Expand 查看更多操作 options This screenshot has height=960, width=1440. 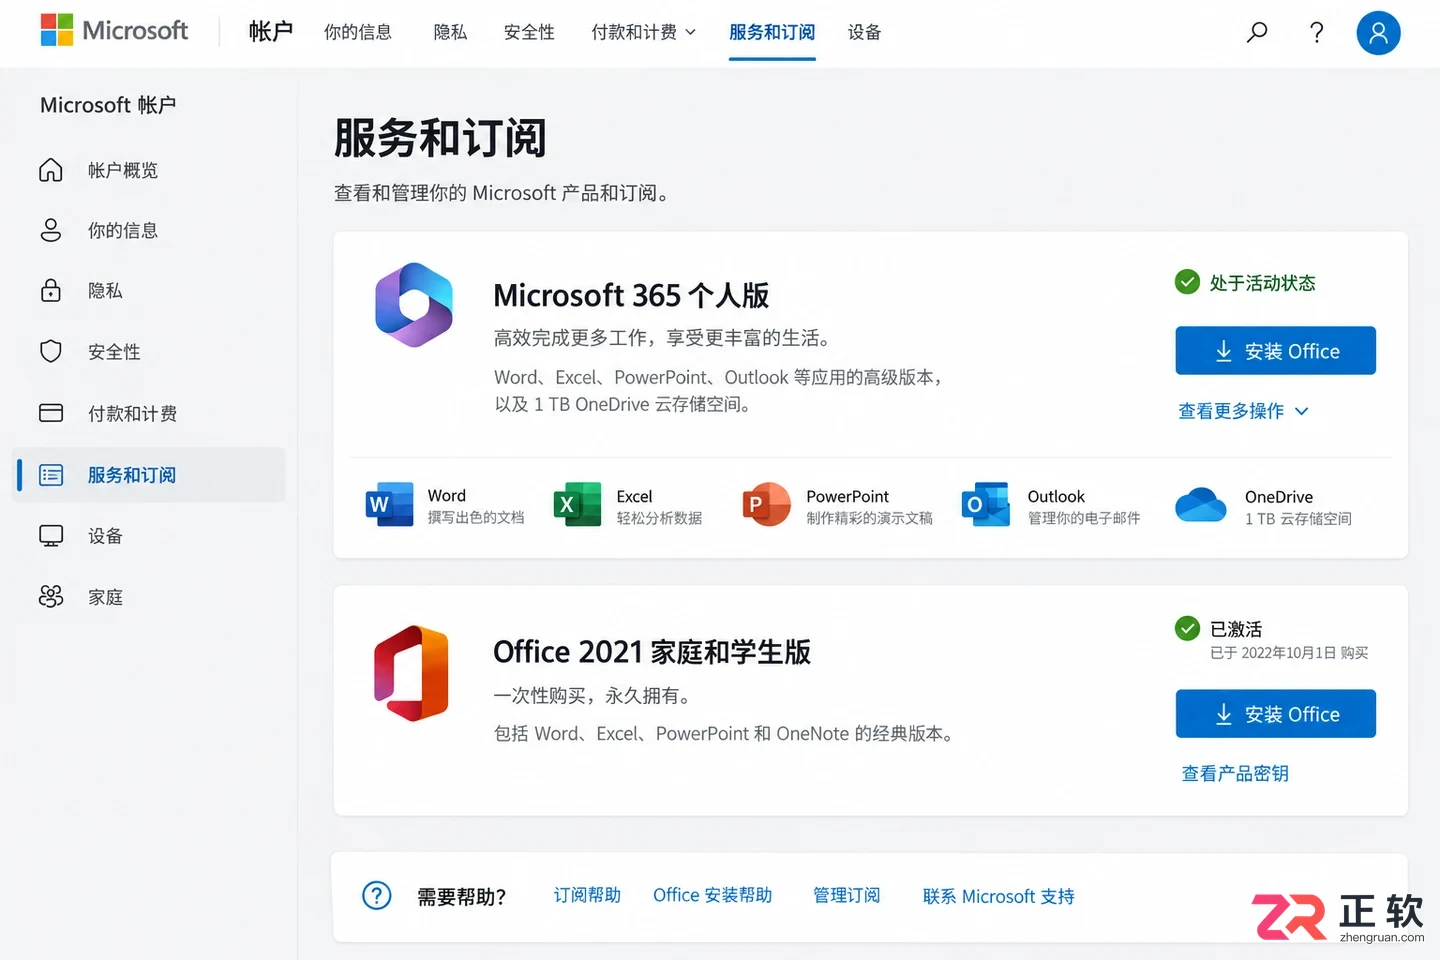click(x=1243, y=411)
